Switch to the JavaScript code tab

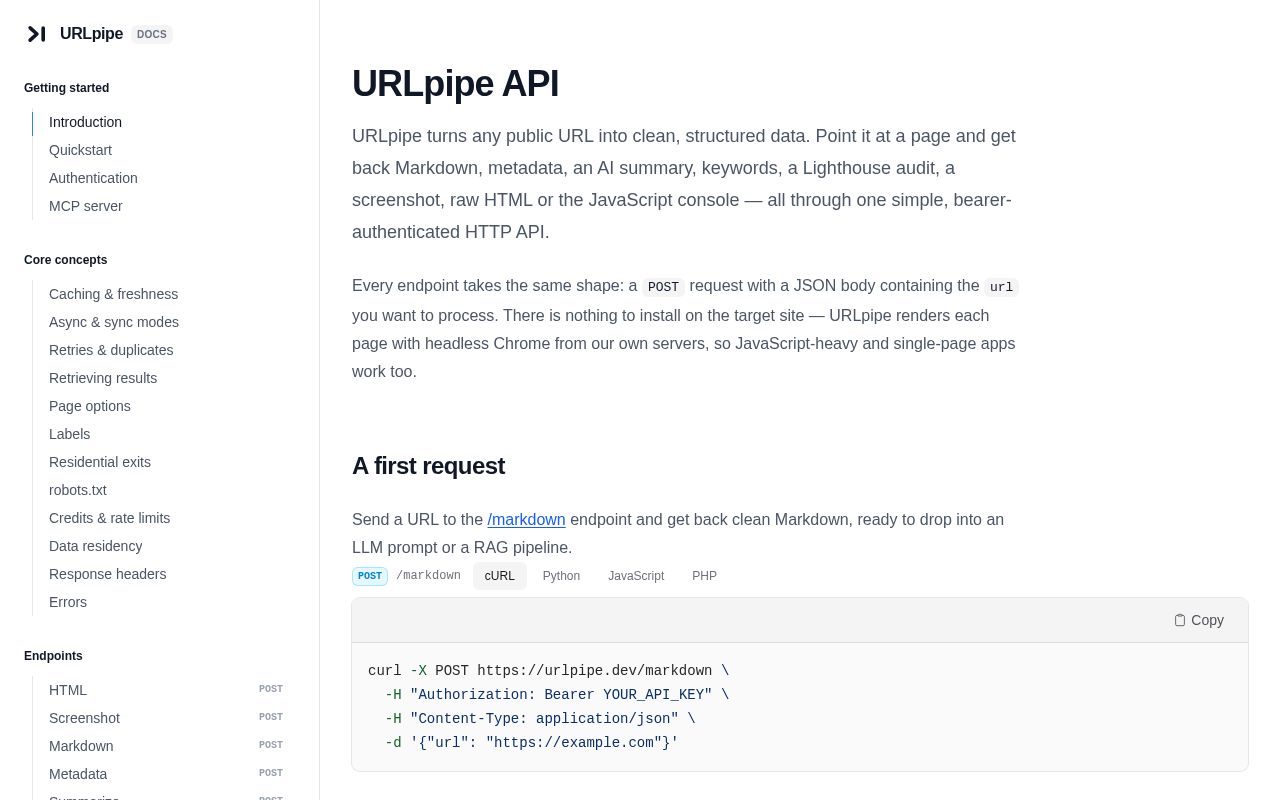[636, 576]
